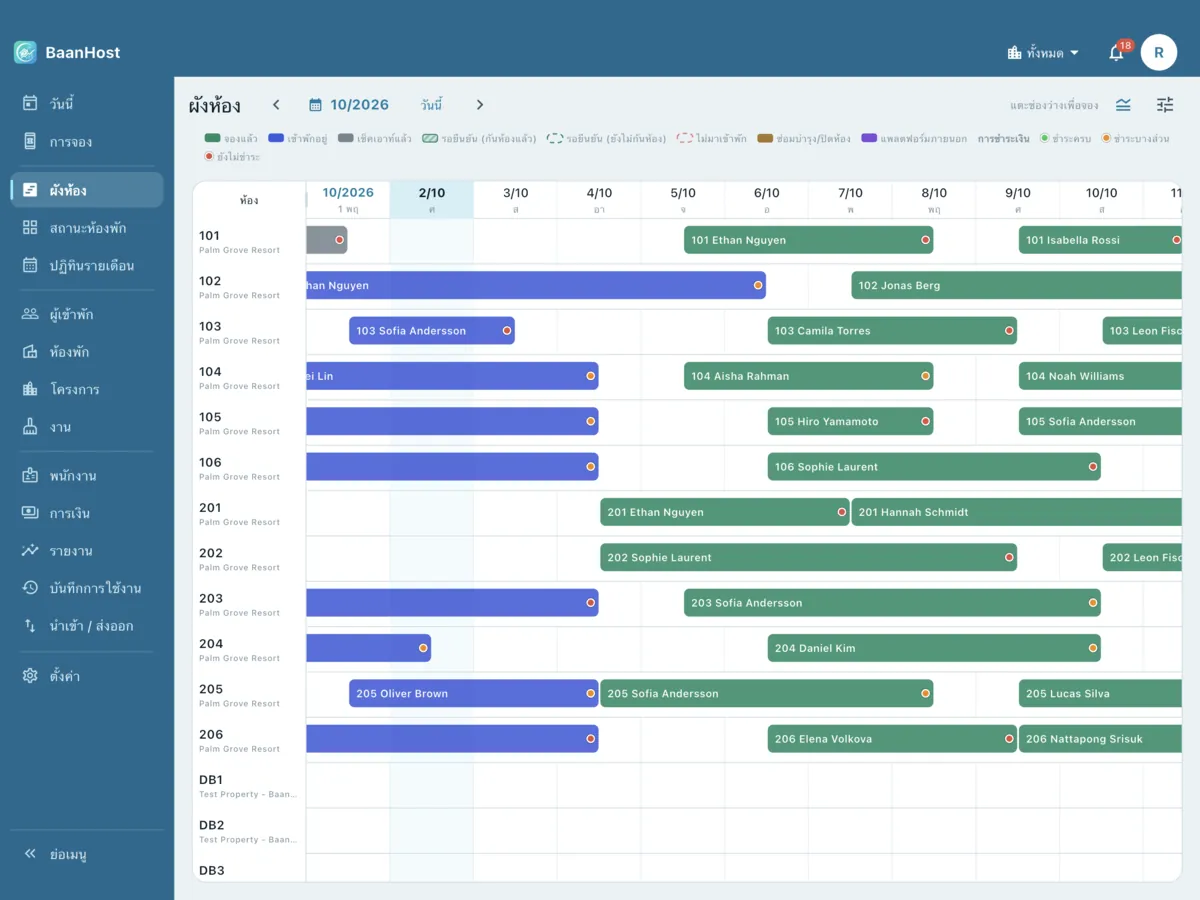Open การเงิน finance page
Screen dimensions: 1200x900
(87, 513)
